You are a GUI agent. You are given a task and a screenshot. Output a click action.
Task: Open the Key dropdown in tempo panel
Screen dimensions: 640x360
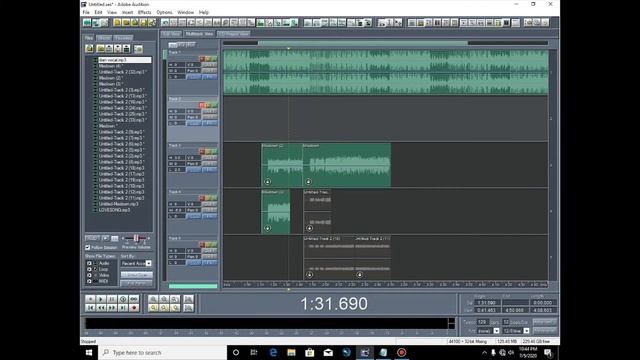pos(496,331)
